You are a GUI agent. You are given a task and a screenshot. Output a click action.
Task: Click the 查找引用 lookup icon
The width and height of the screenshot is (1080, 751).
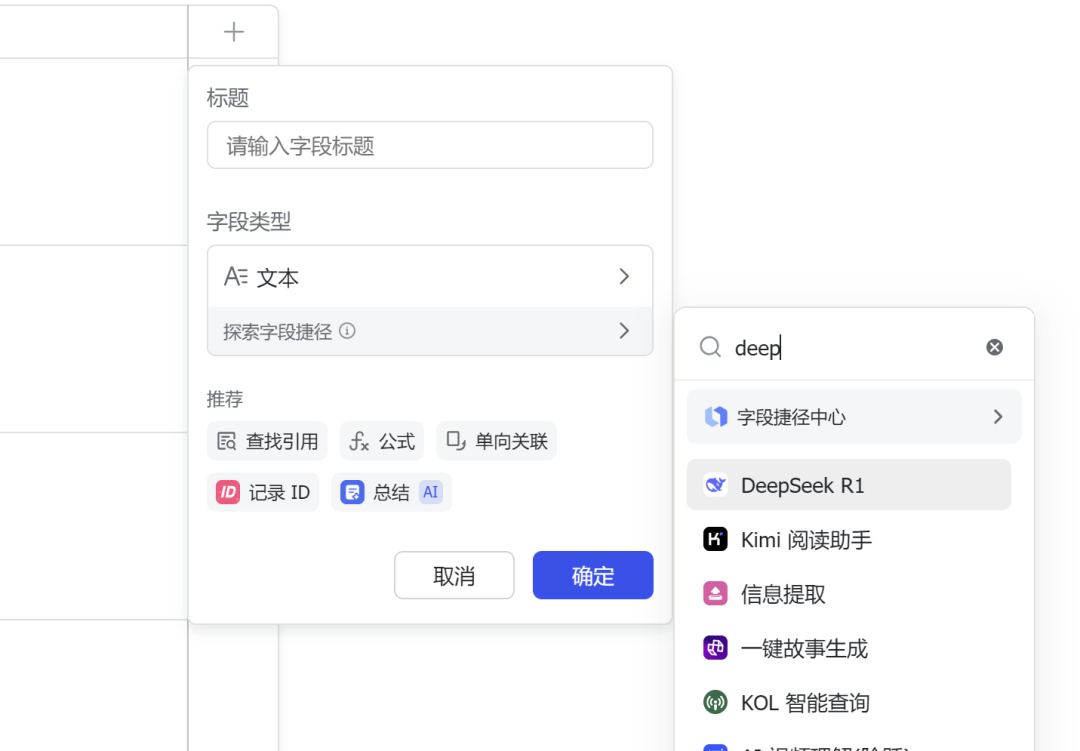point(227,441)
